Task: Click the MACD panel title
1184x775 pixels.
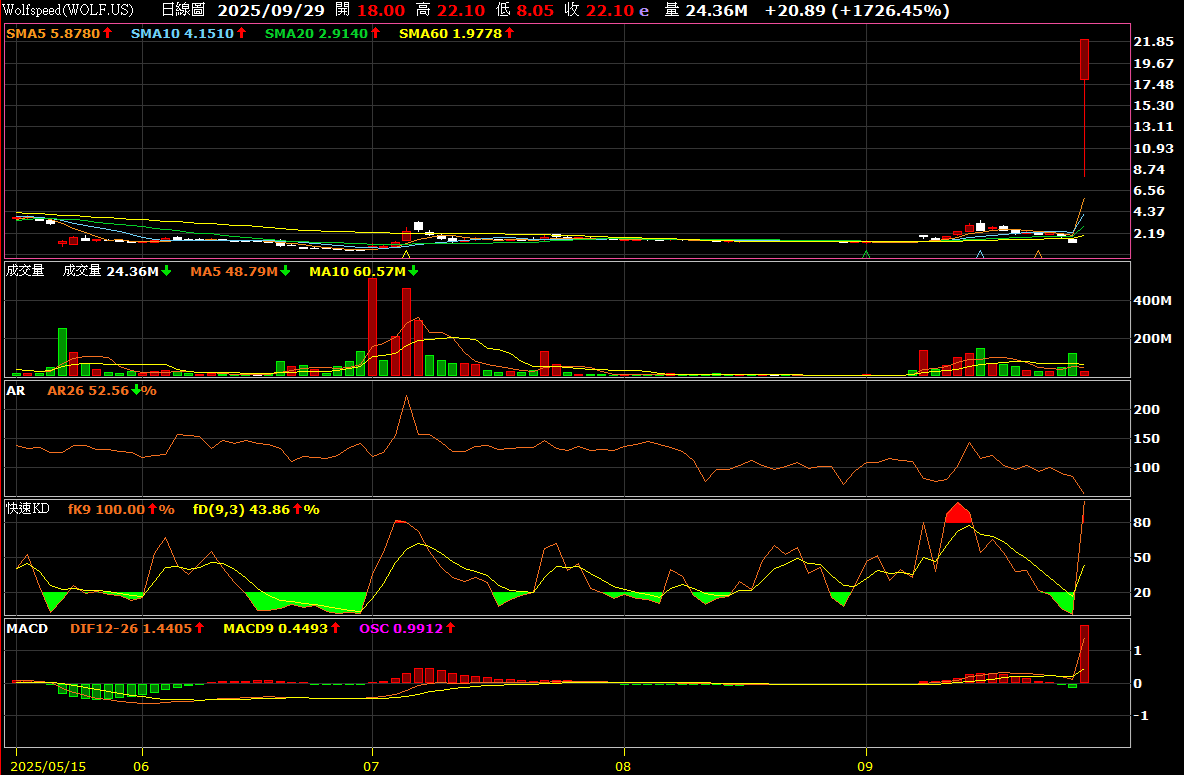Action: point(27,628)
